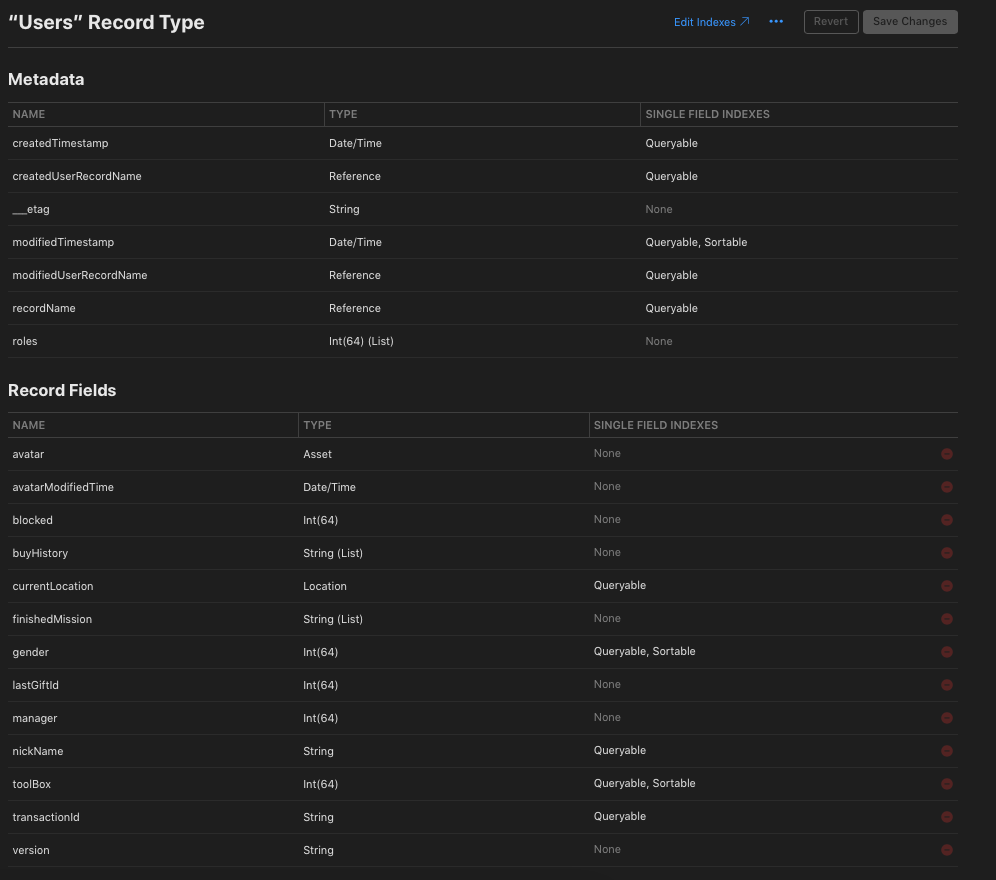Edit gender Queryable, Sortable index setting
This screenshot has height=880, width=996.
[645, 652]
